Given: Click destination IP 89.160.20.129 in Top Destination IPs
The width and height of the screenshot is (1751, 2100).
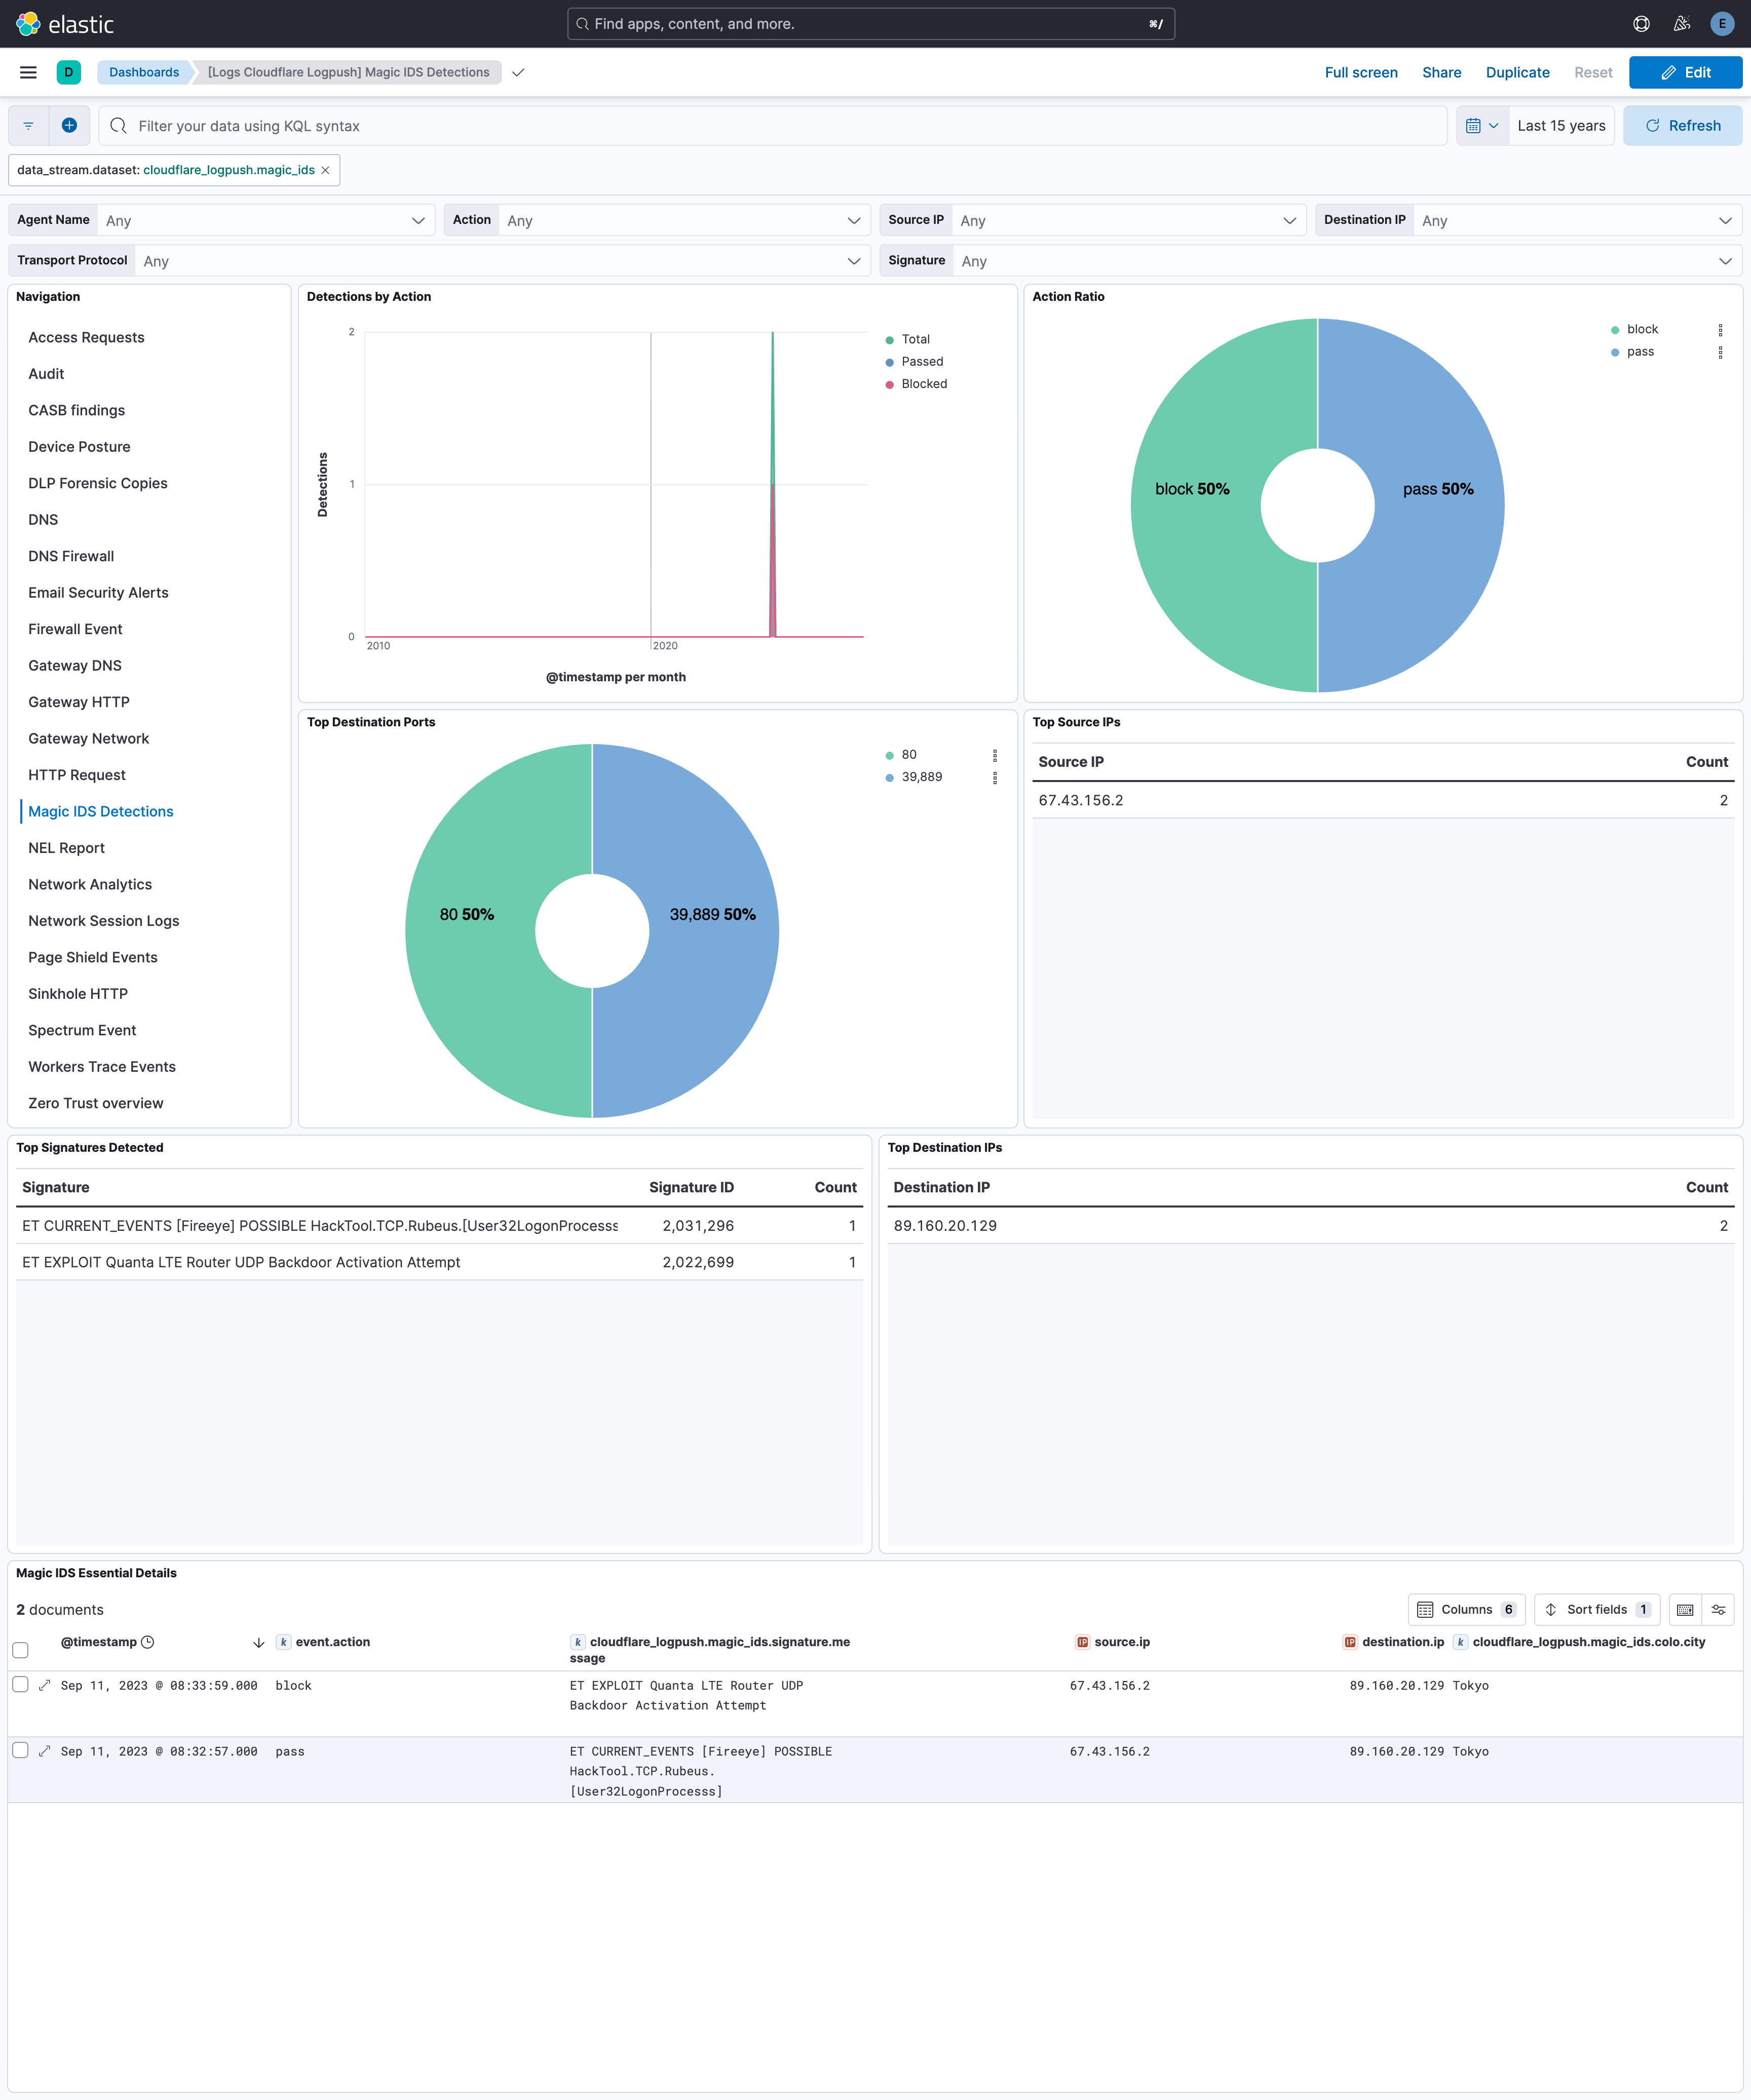Looking at the screenshot, I should pos(945,1226).
